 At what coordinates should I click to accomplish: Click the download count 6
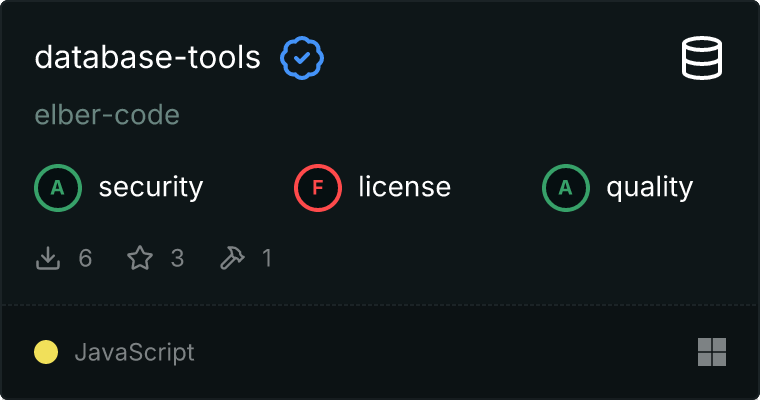pos(85,259)
